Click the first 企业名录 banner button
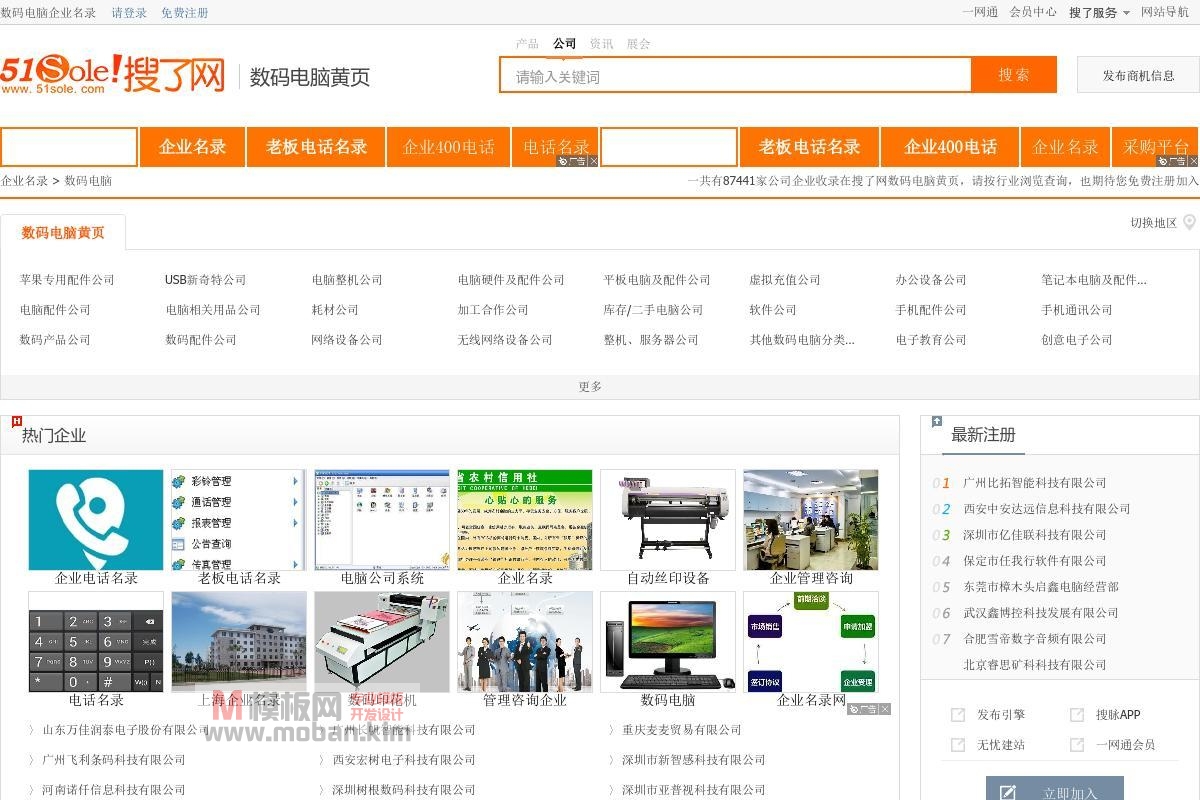This screenshot has width=1200, height=800. [x=193, y=147]
